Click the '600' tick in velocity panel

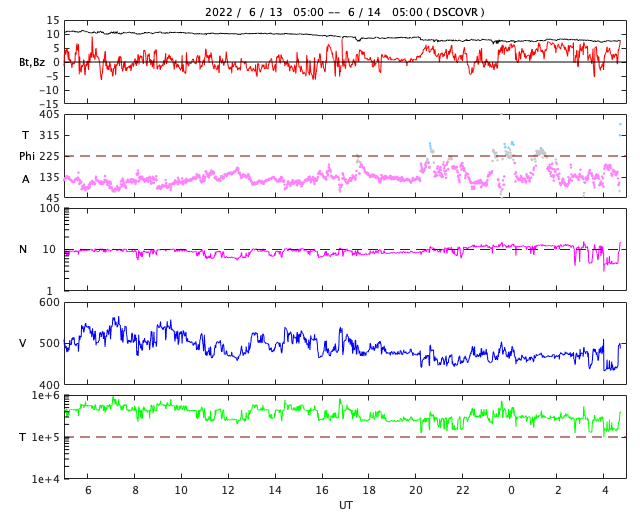tap(49, 303)
